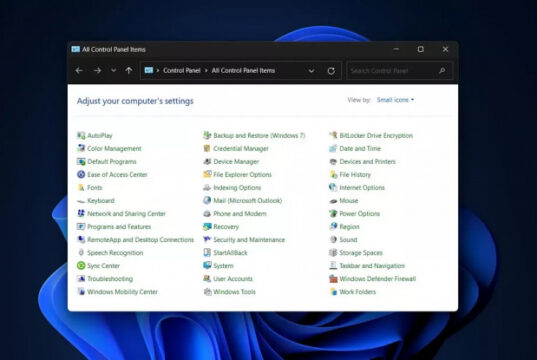Open the AutoPlay icon
Viewport: 537px width, 360px height.
[81, 135]
